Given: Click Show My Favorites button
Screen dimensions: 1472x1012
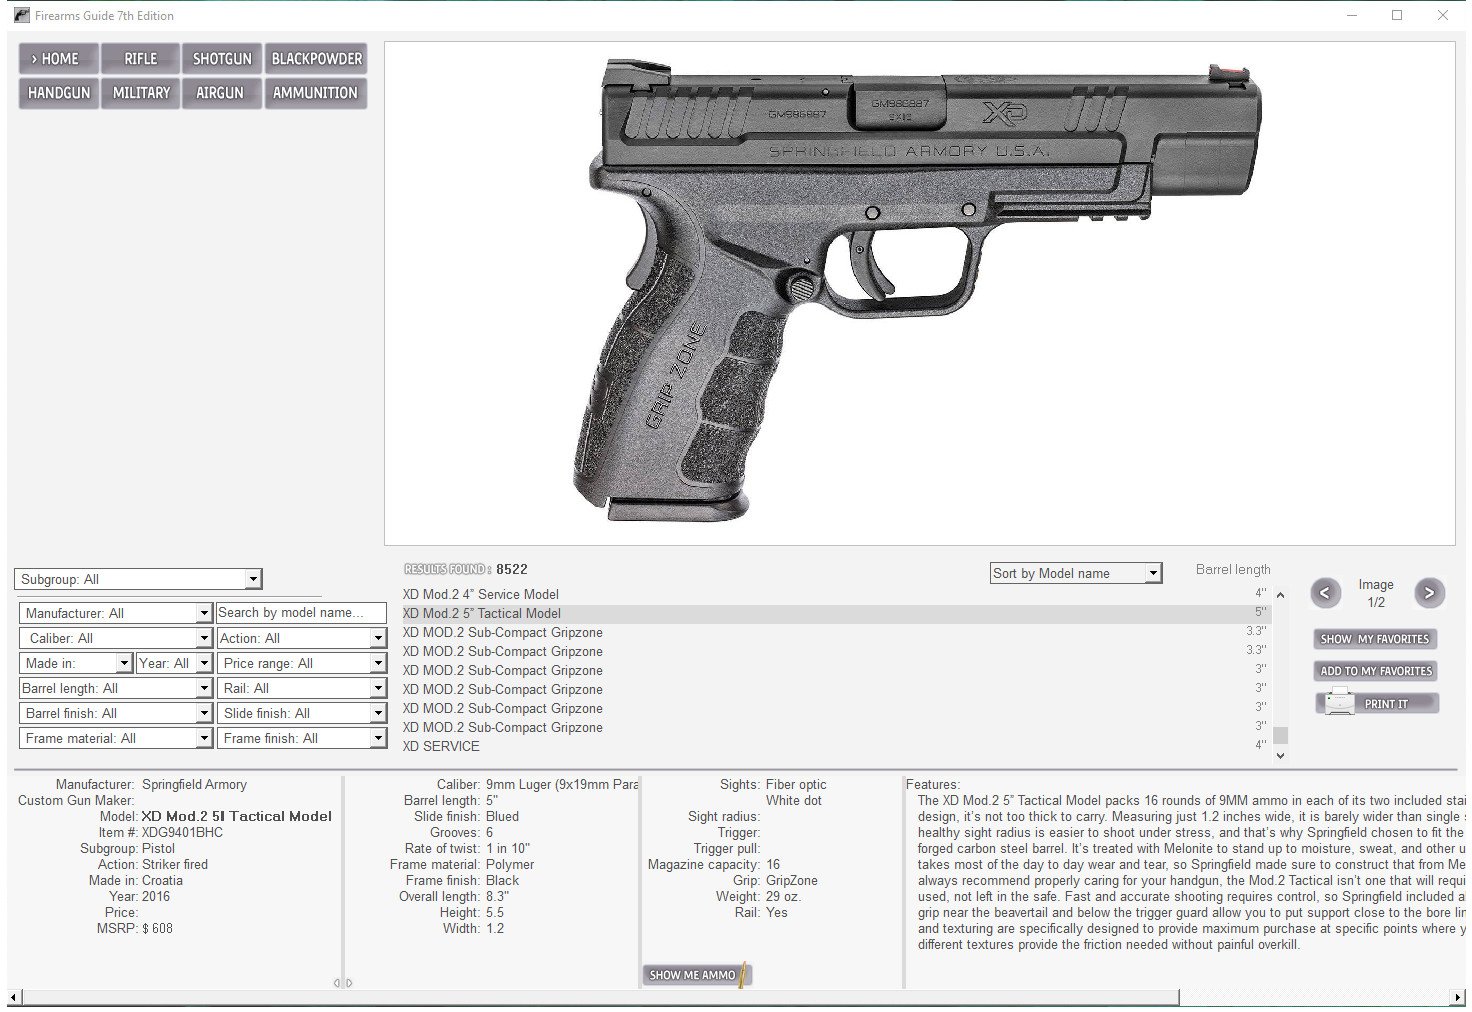Looking at the screenshot, I should 1375,639.
